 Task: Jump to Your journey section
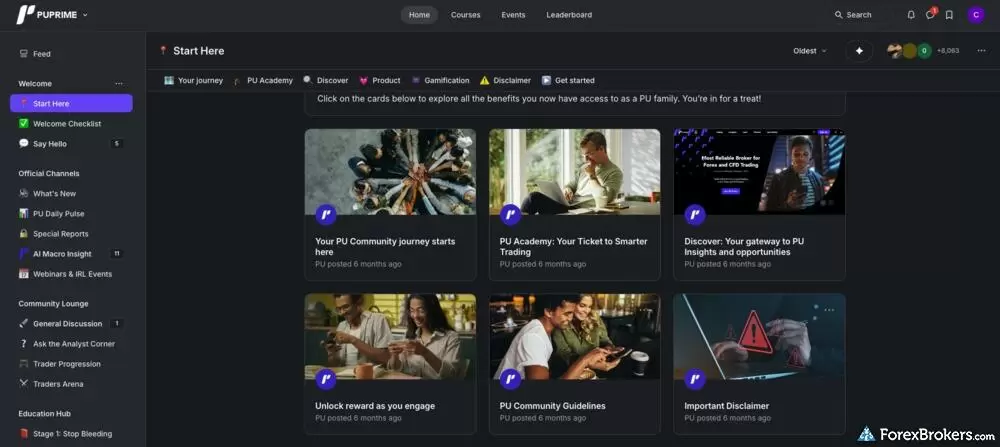click(x=194, y=80)
